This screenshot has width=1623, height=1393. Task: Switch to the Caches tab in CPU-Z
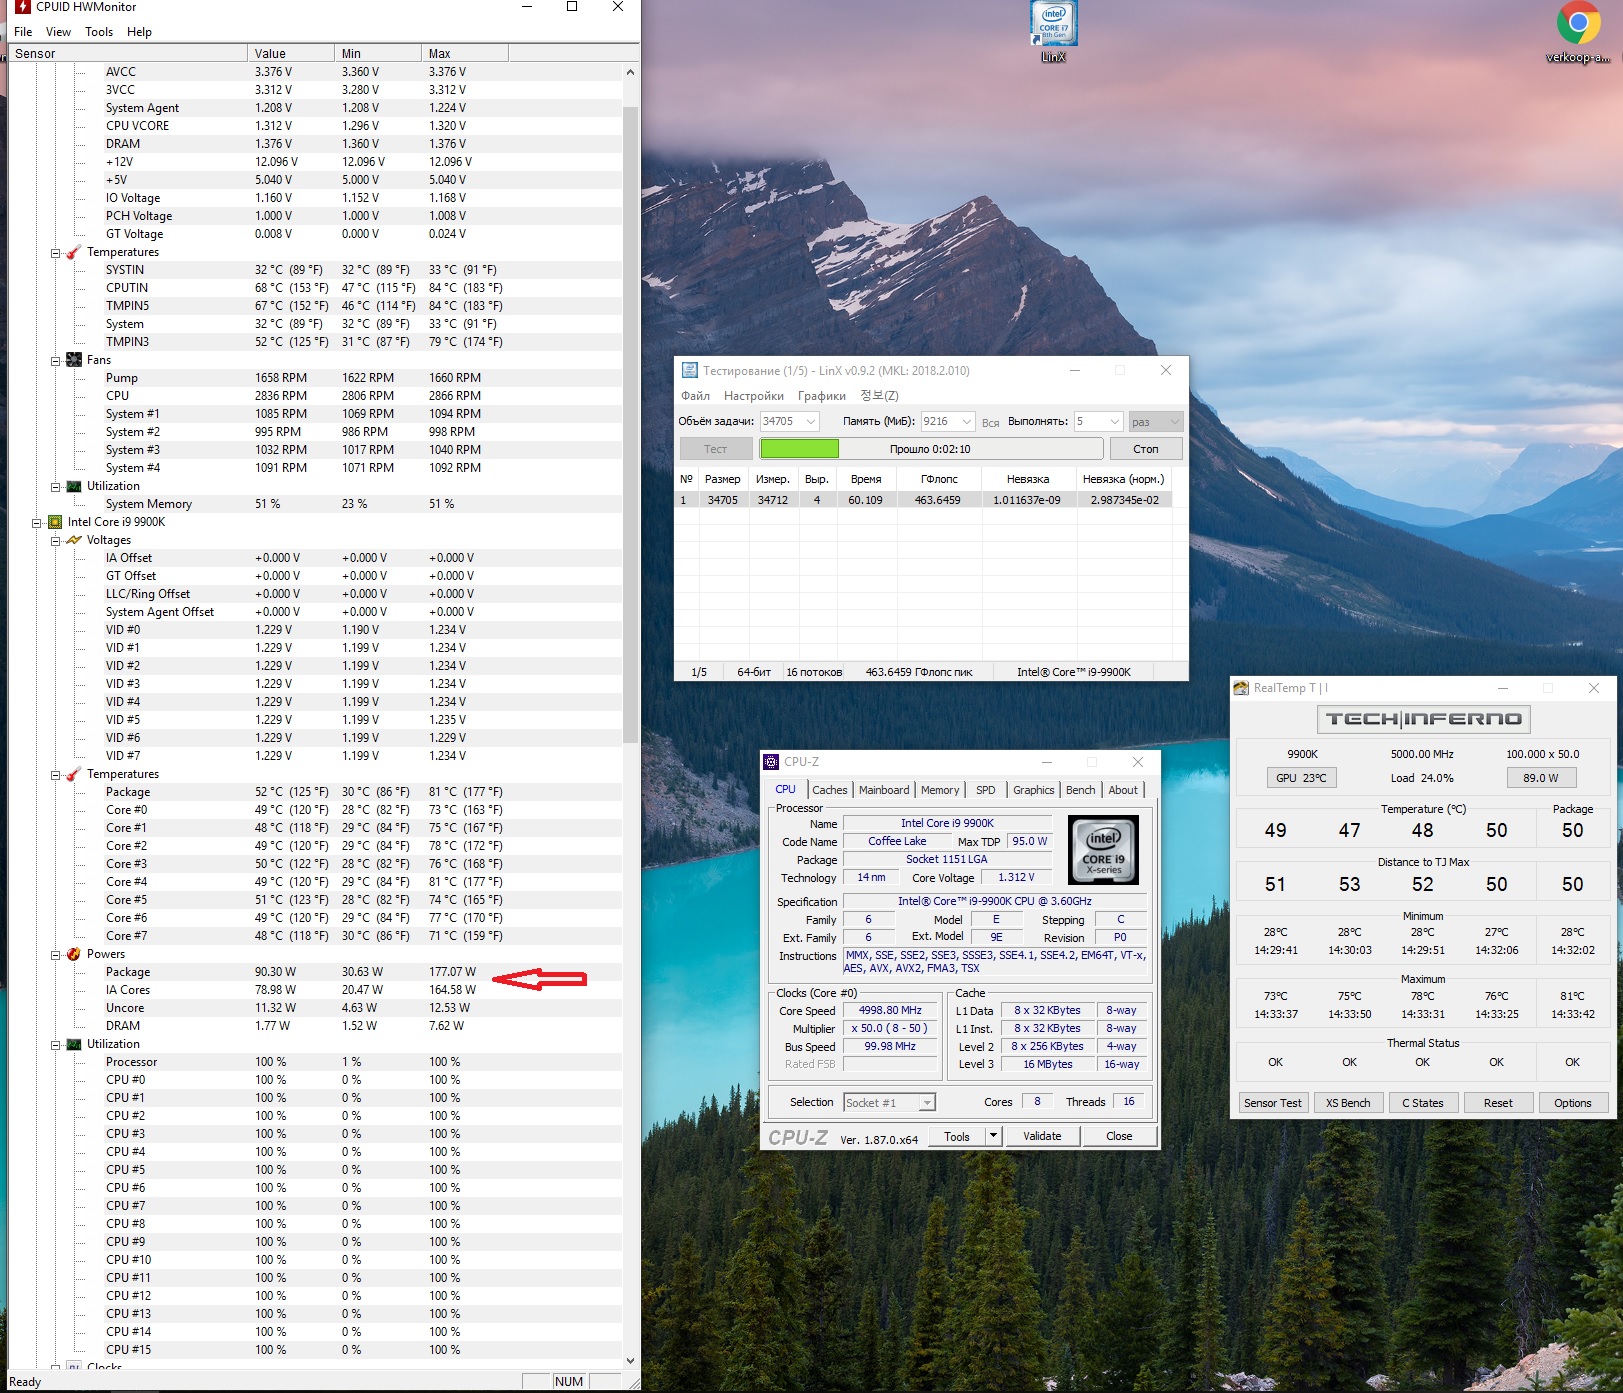830,790
